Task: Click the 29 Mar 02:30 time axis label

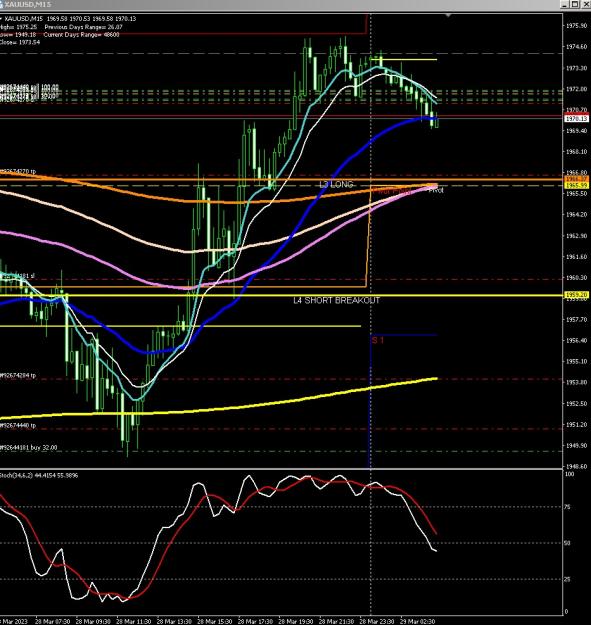Action: point(417,621)
